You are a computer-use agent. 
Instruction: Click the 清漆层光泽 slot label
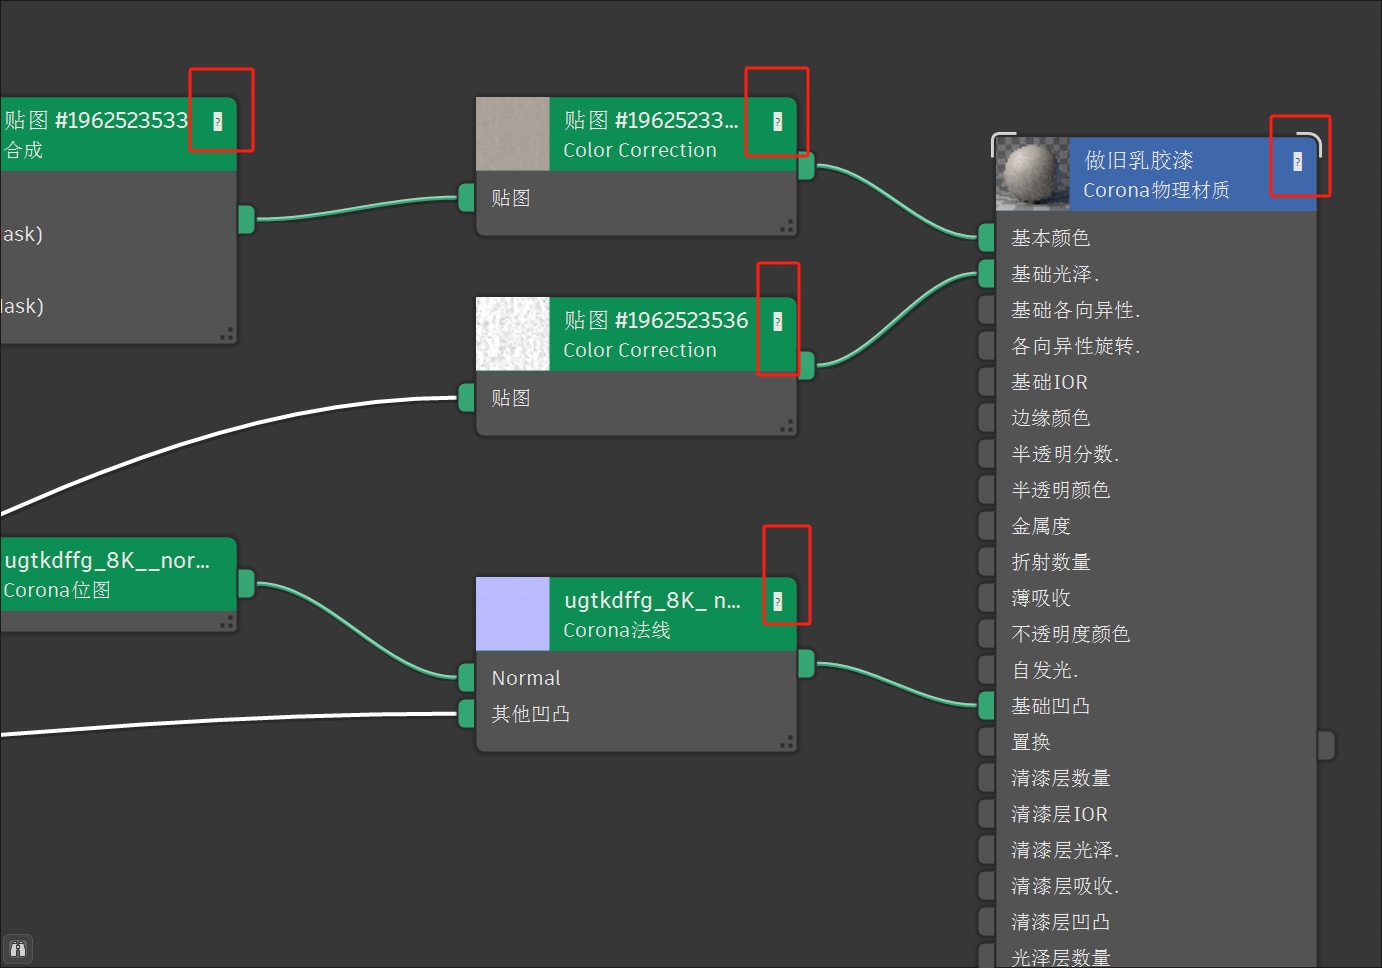click(x=1065, y=851)
